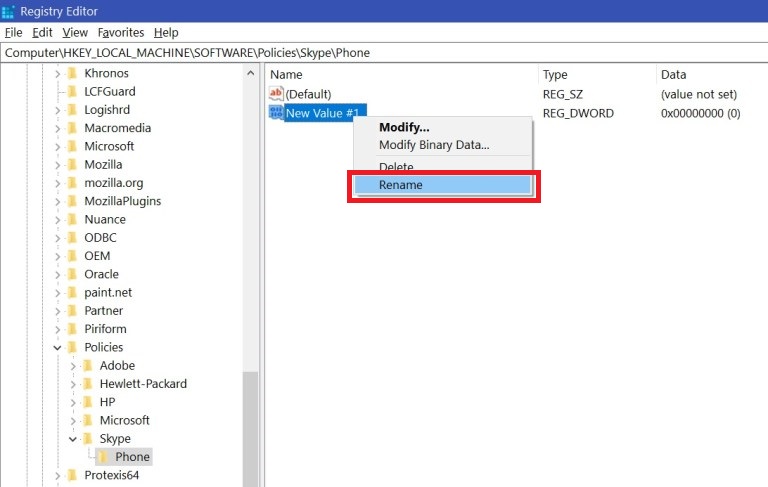
Task: Expand the Microsoft node below Macromedia
Action: tap(57, 147)
